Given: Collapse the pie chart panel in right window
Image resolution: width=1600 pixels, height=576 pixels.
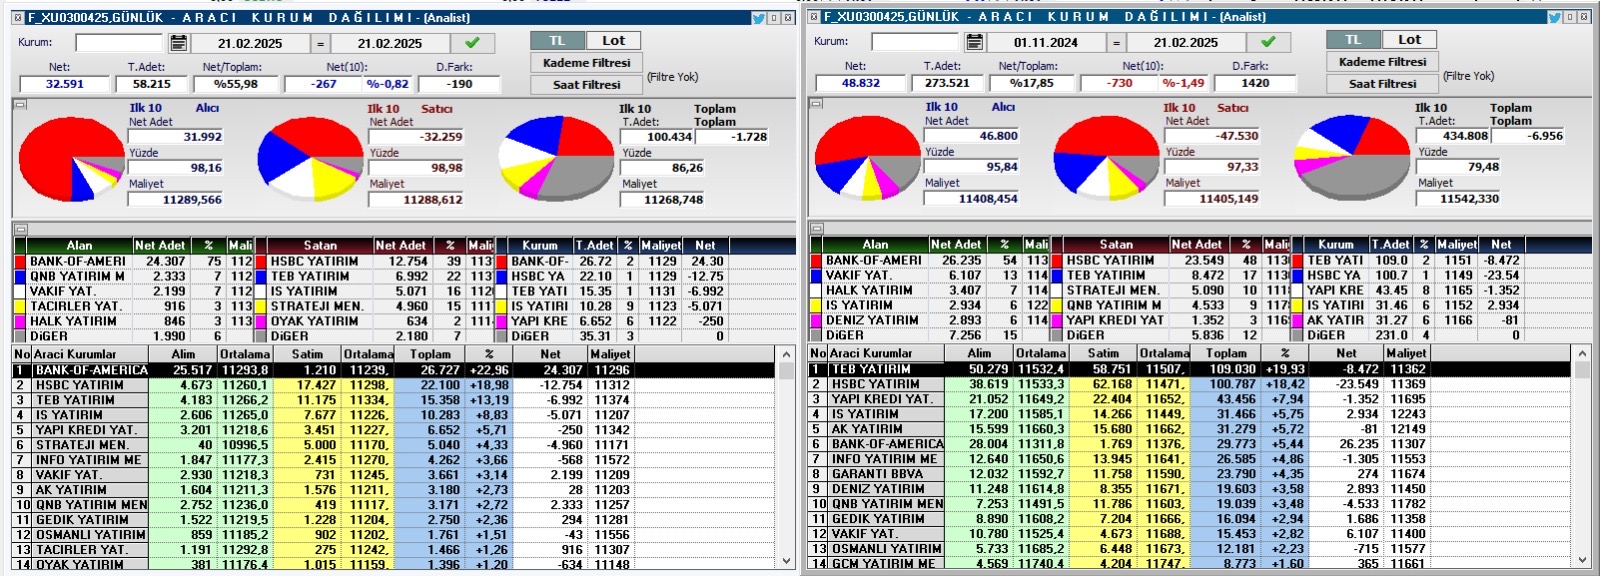Looking at the screenshot, I should [814, 102].
